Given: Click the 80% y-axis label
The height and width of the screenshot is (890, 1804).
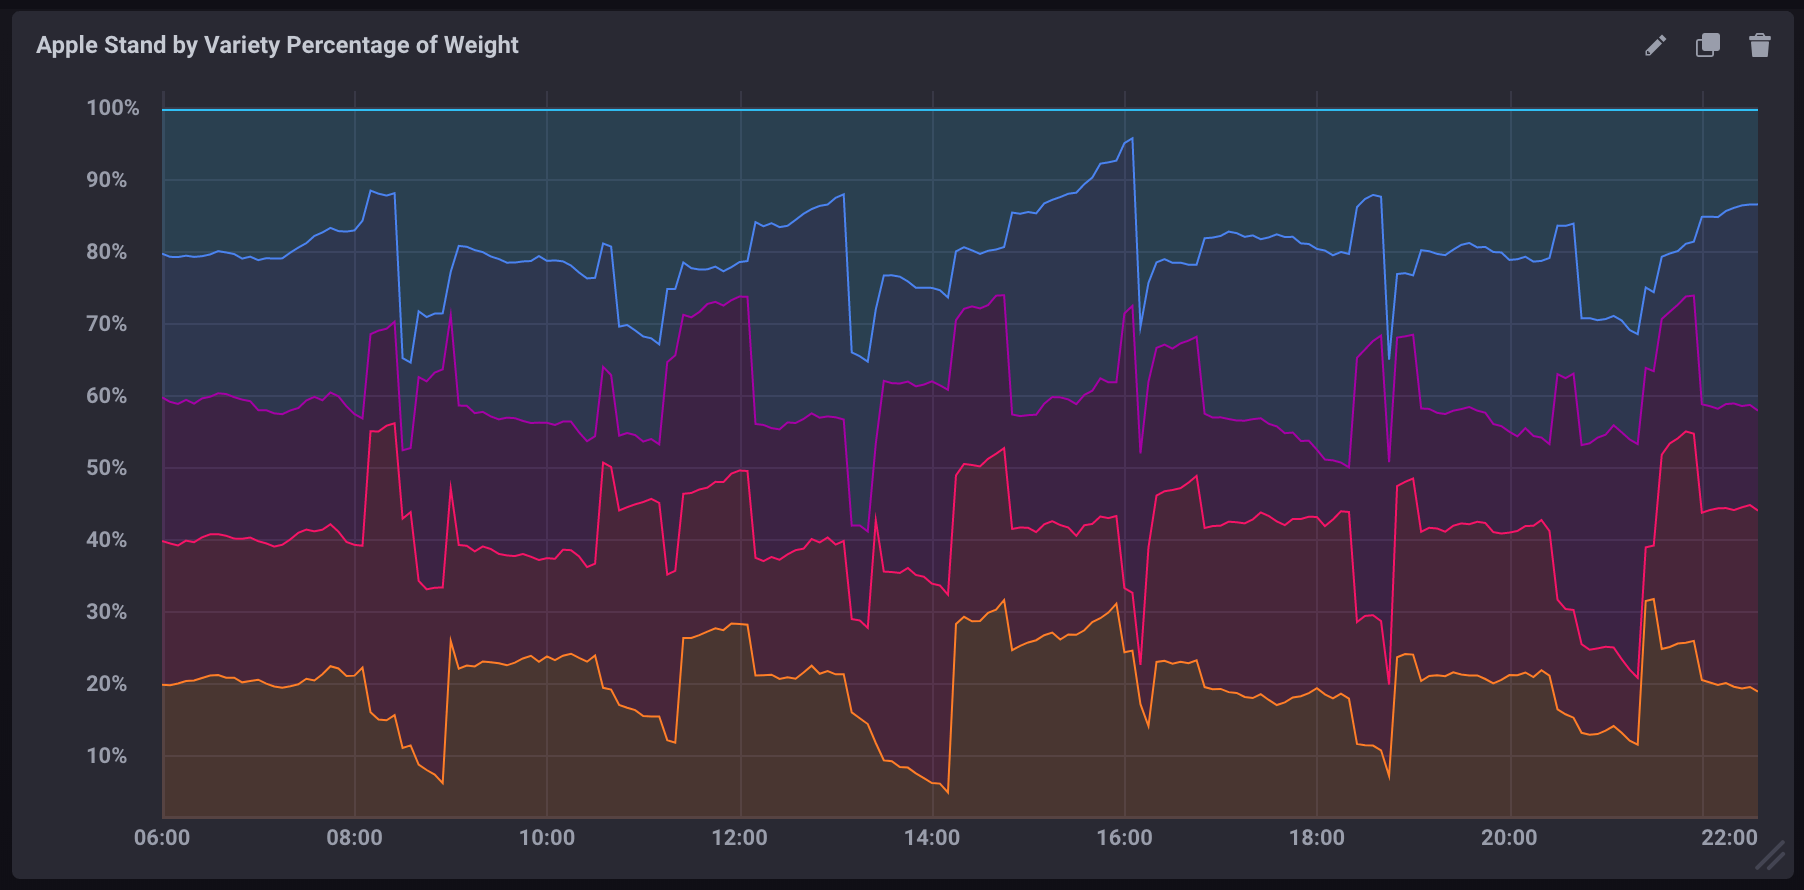Looking at the screenshot, I should pyautogui.click(x=107, y=252).
